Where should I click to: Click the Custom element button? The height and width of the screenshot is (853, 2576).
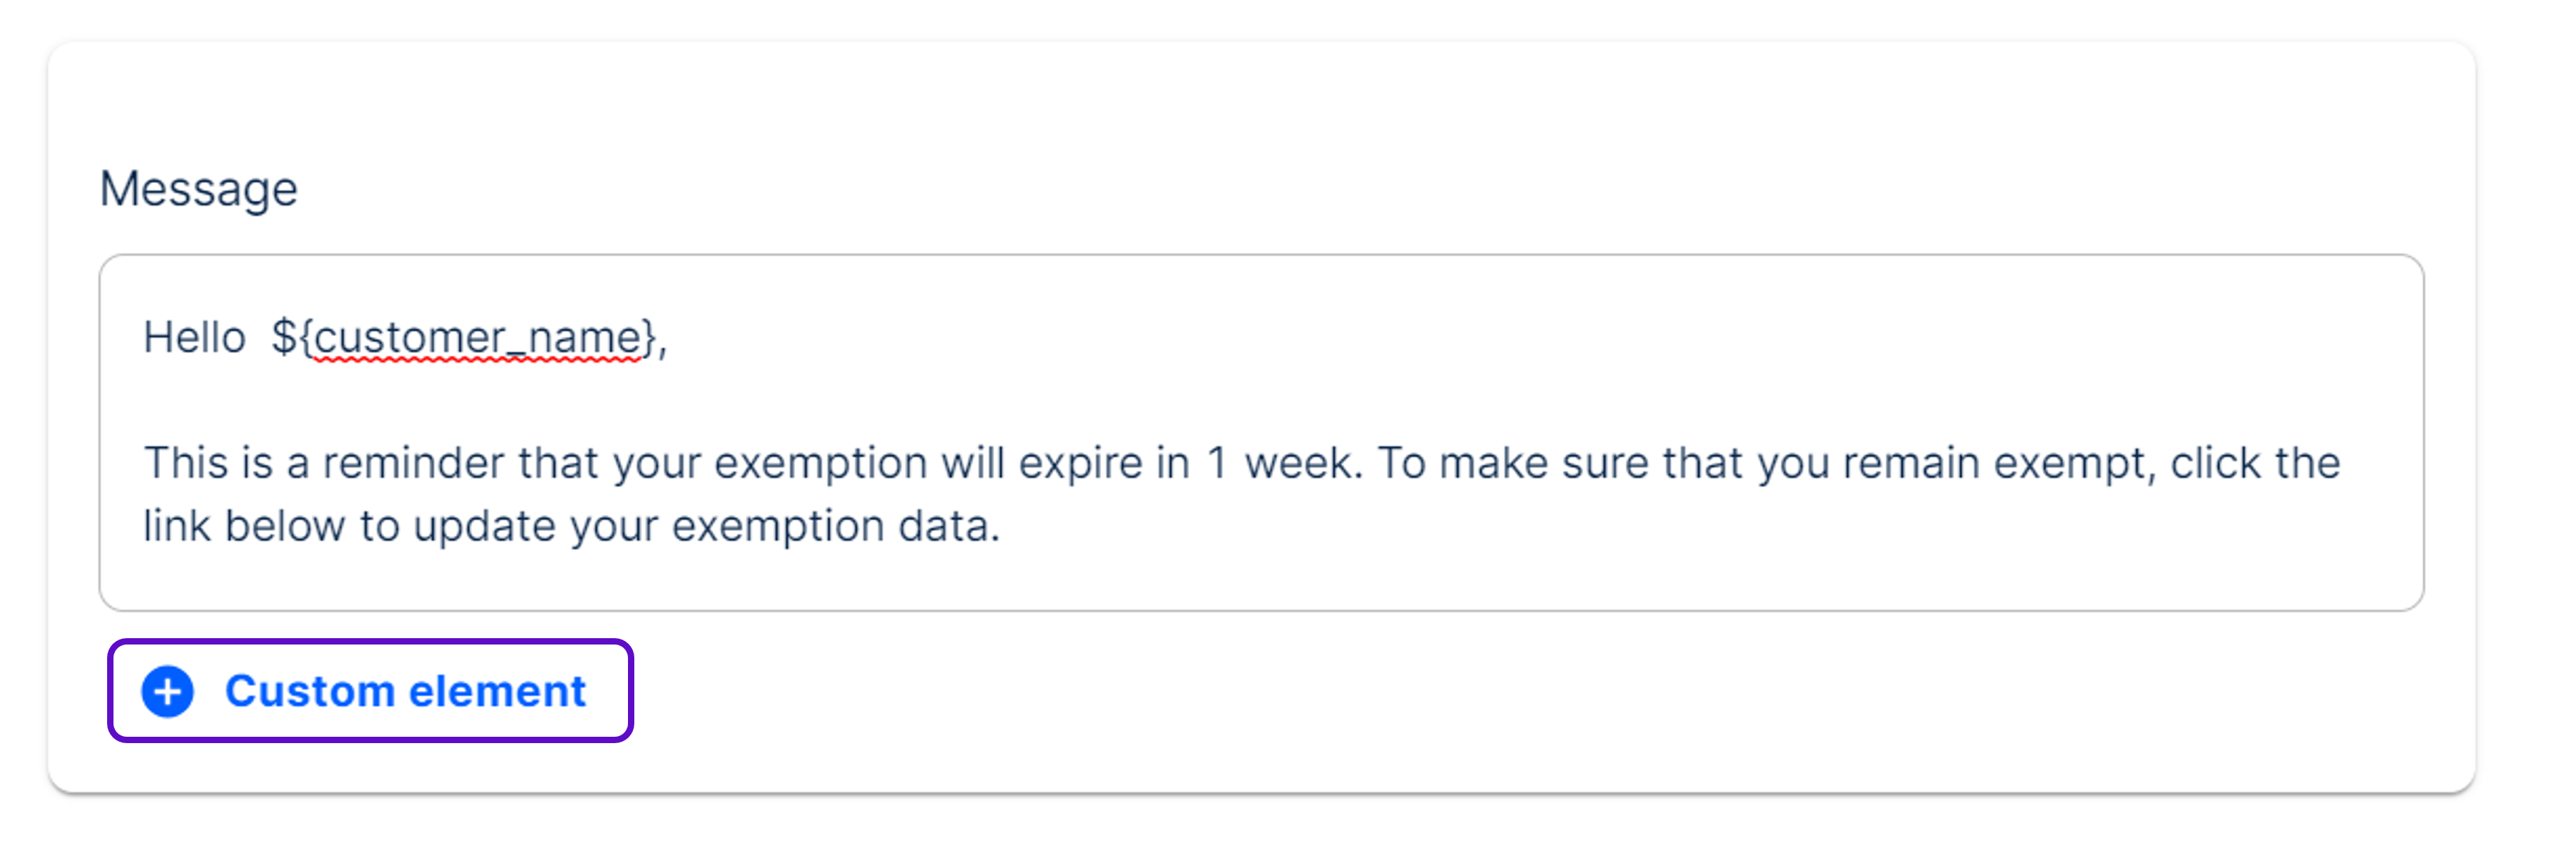[x=371, y=691]
